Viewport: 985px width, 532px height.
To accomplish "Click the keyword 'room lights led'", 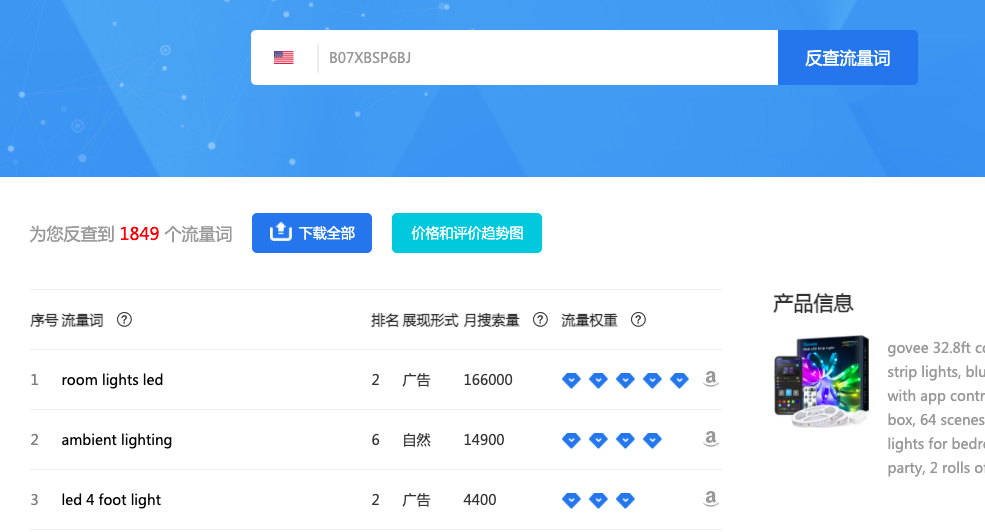I will (112, 380).
